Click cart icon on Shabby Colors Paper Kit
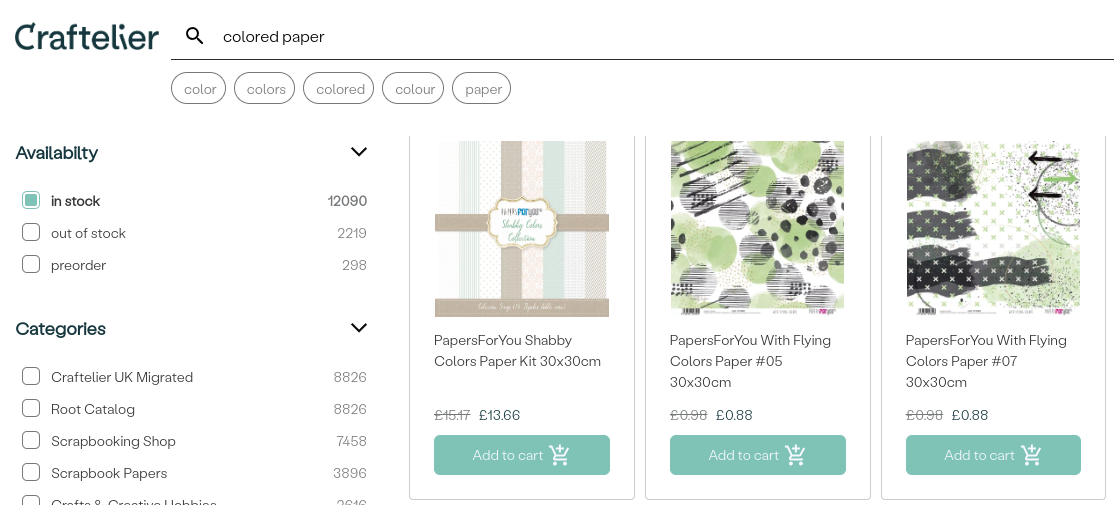1114x505 pixels. coord(560,455)
